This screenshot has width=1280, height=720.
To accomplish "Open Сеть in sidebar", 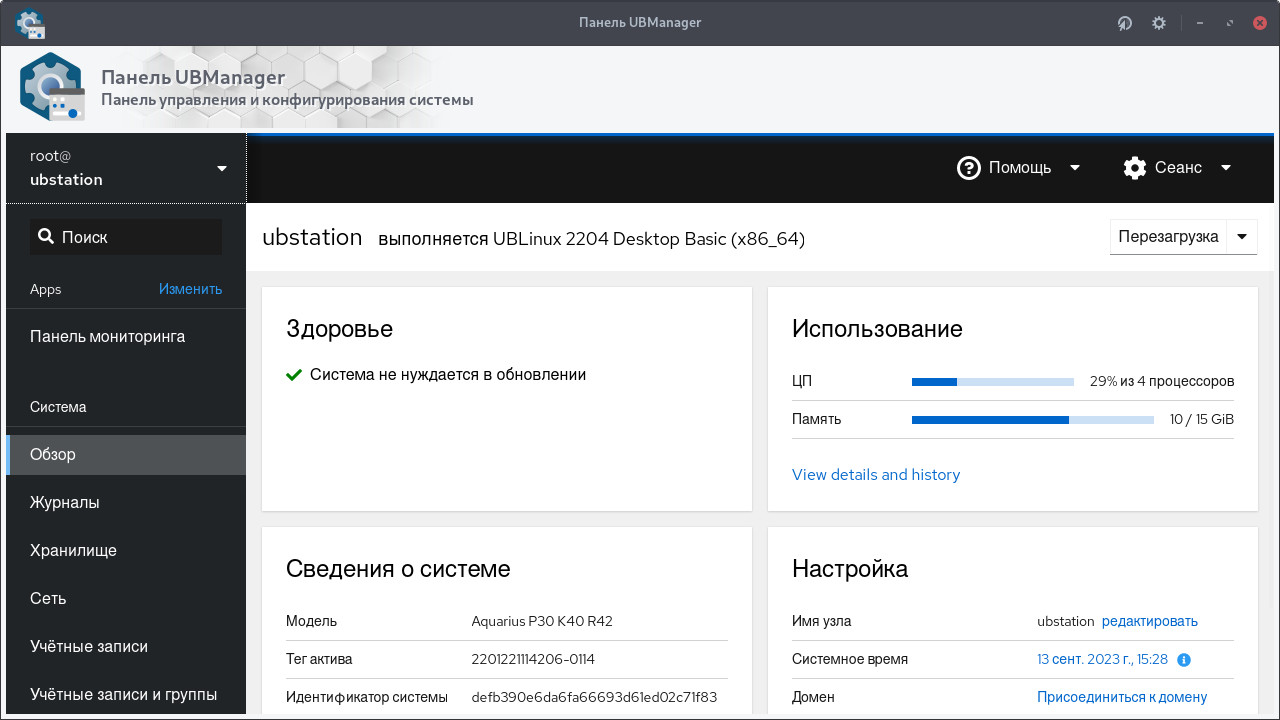I will tap(126, 599).
